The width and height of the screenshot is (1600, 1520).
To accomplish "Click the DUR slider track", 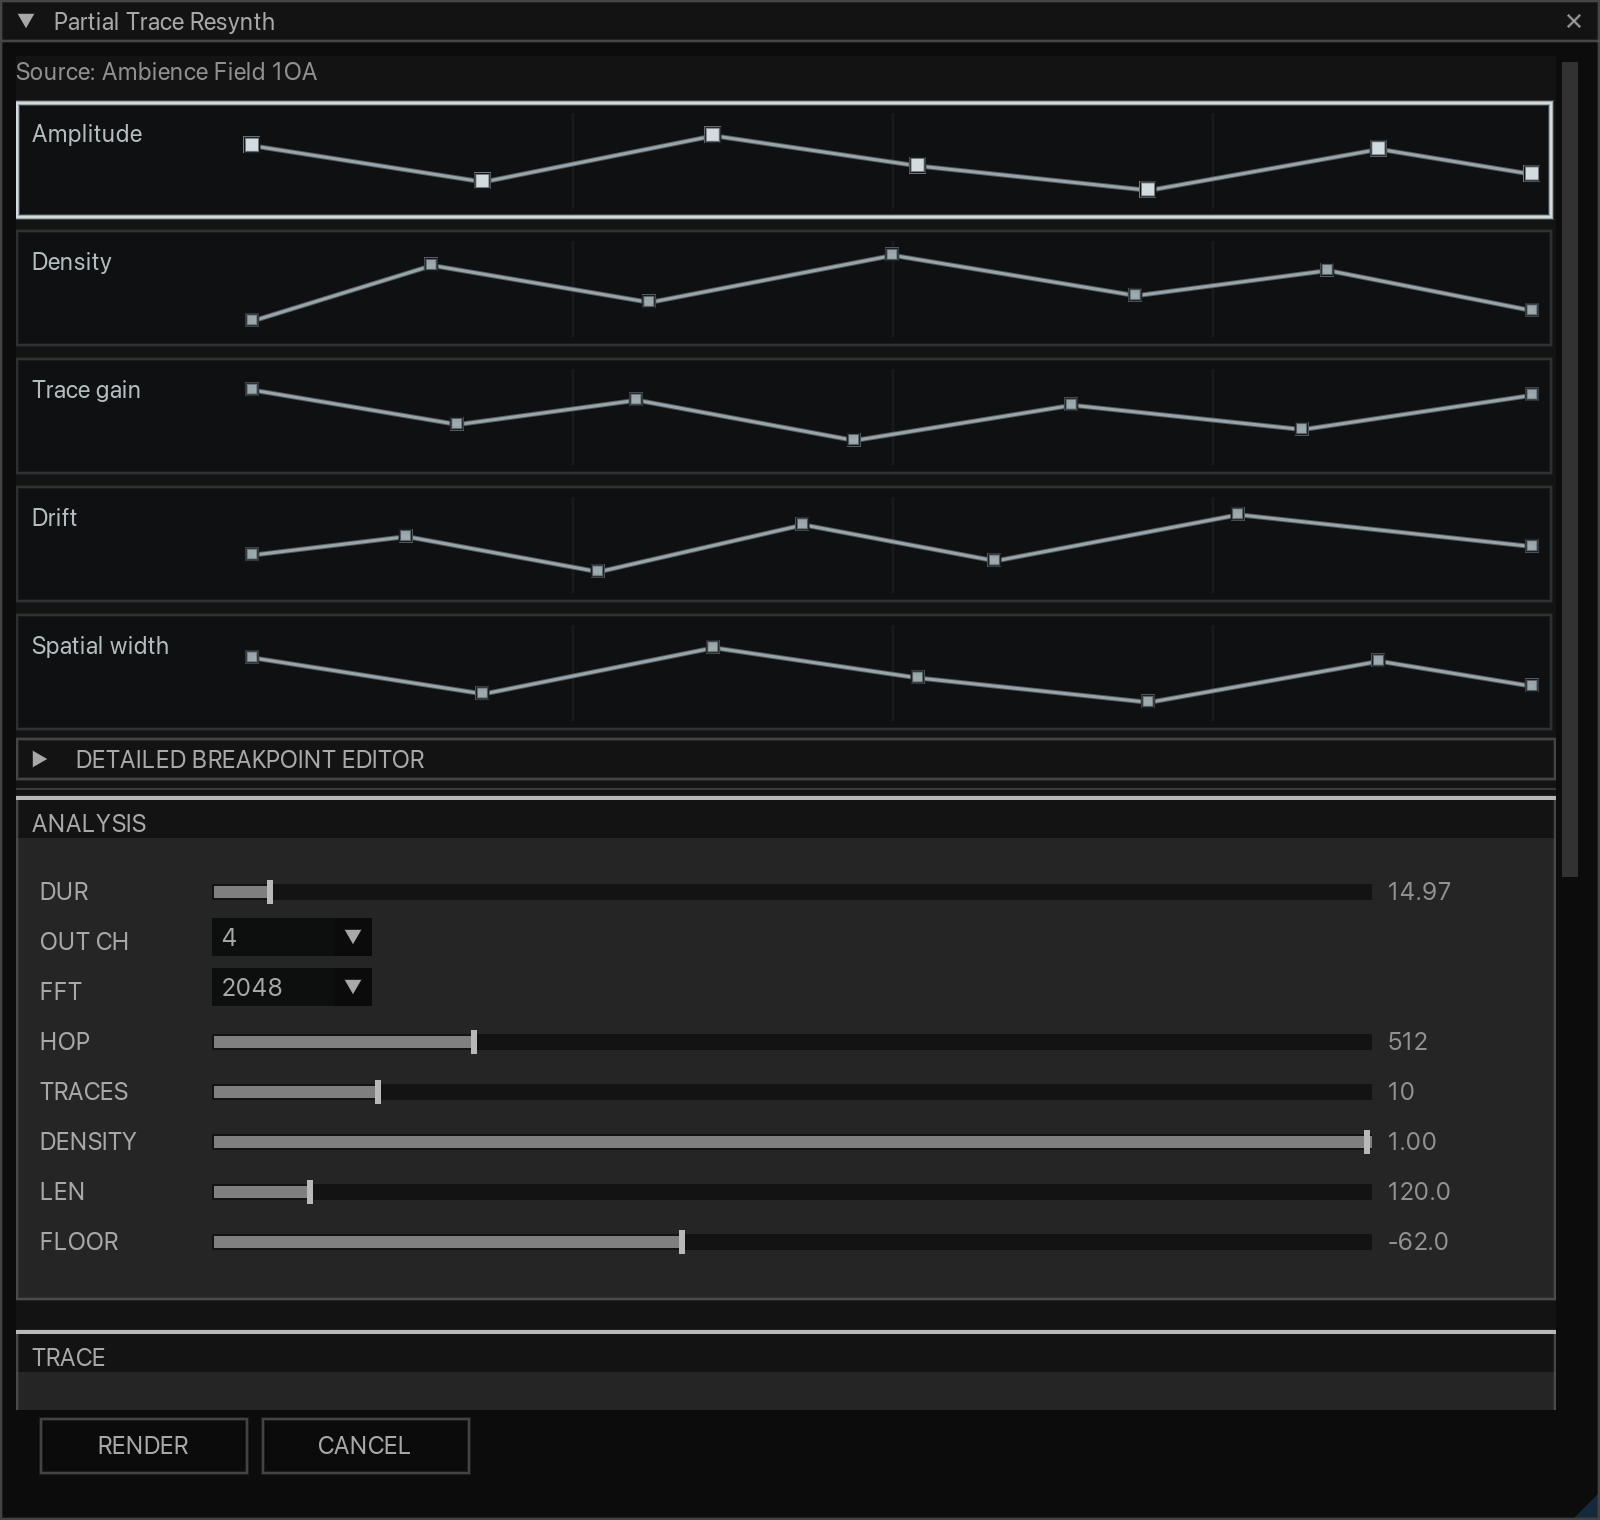I will pyautogui.click(x=792, y=892).
